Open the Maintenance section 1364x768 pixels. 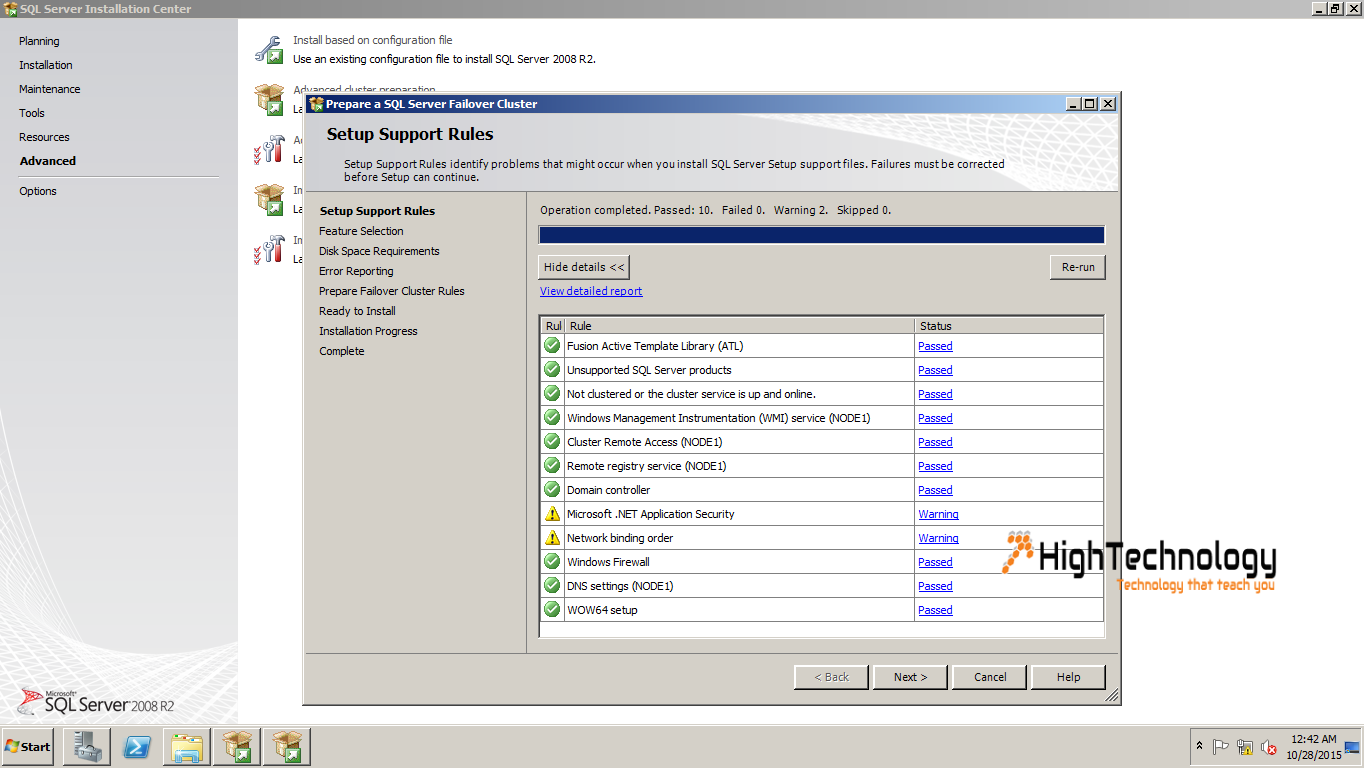pos(50,89)
